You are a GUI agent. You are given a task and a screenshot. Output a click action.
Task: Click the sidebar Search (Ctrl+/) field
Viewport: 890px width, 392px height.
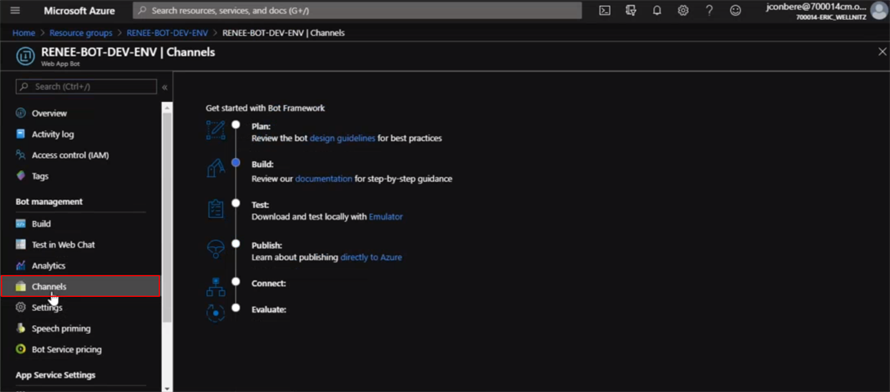pyautogui.click(x=86, y=87)
